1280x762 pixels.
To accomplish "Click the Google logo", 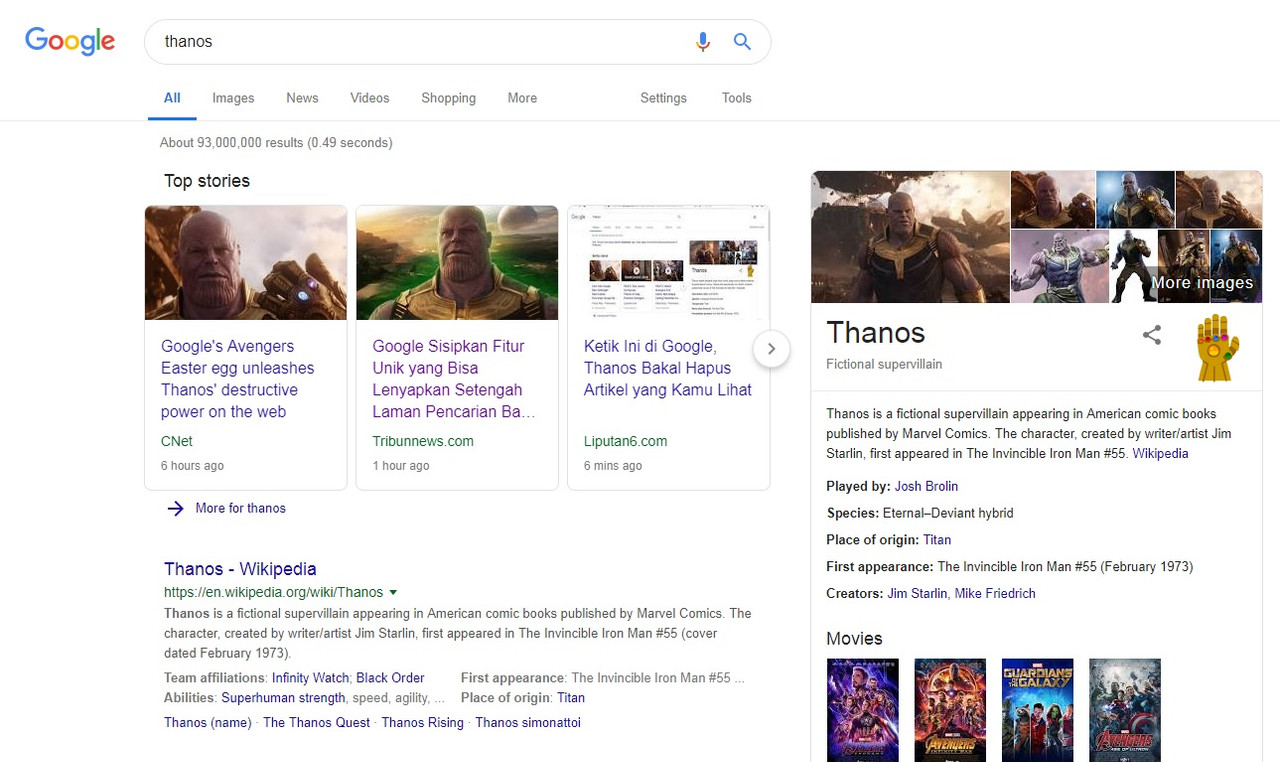I will pos(70,41).
